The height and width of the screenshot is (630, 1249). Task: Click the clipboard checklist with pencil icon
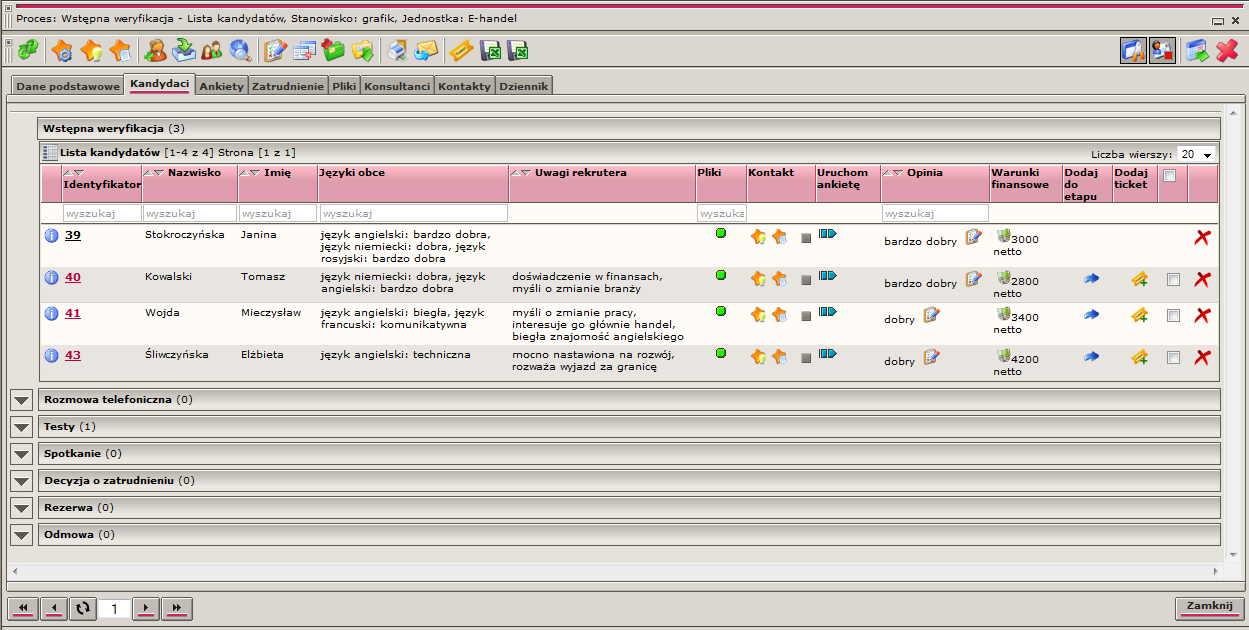point(275,50)
